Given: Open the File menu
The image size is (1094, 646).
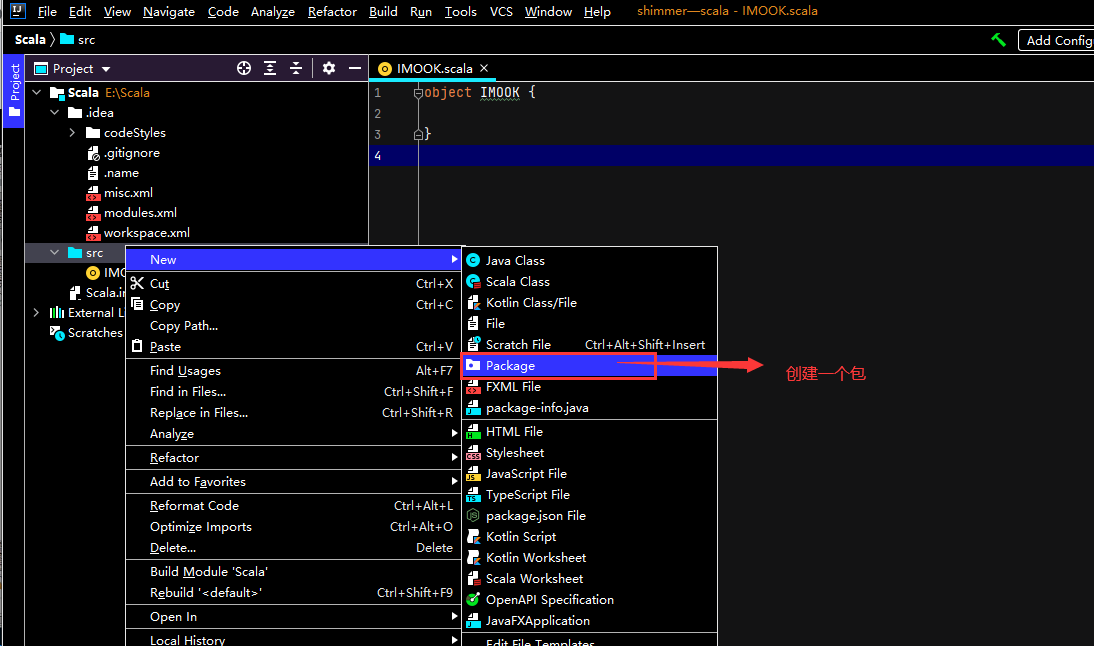Looking at the screenshot, I should click(47, 12).
